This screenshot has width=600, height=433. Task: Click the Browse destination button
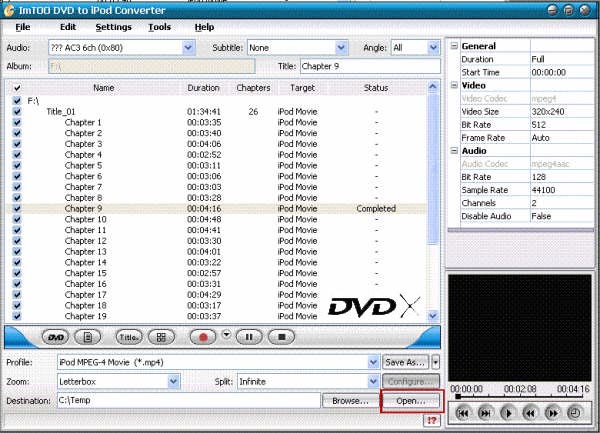tap(351, 401)
